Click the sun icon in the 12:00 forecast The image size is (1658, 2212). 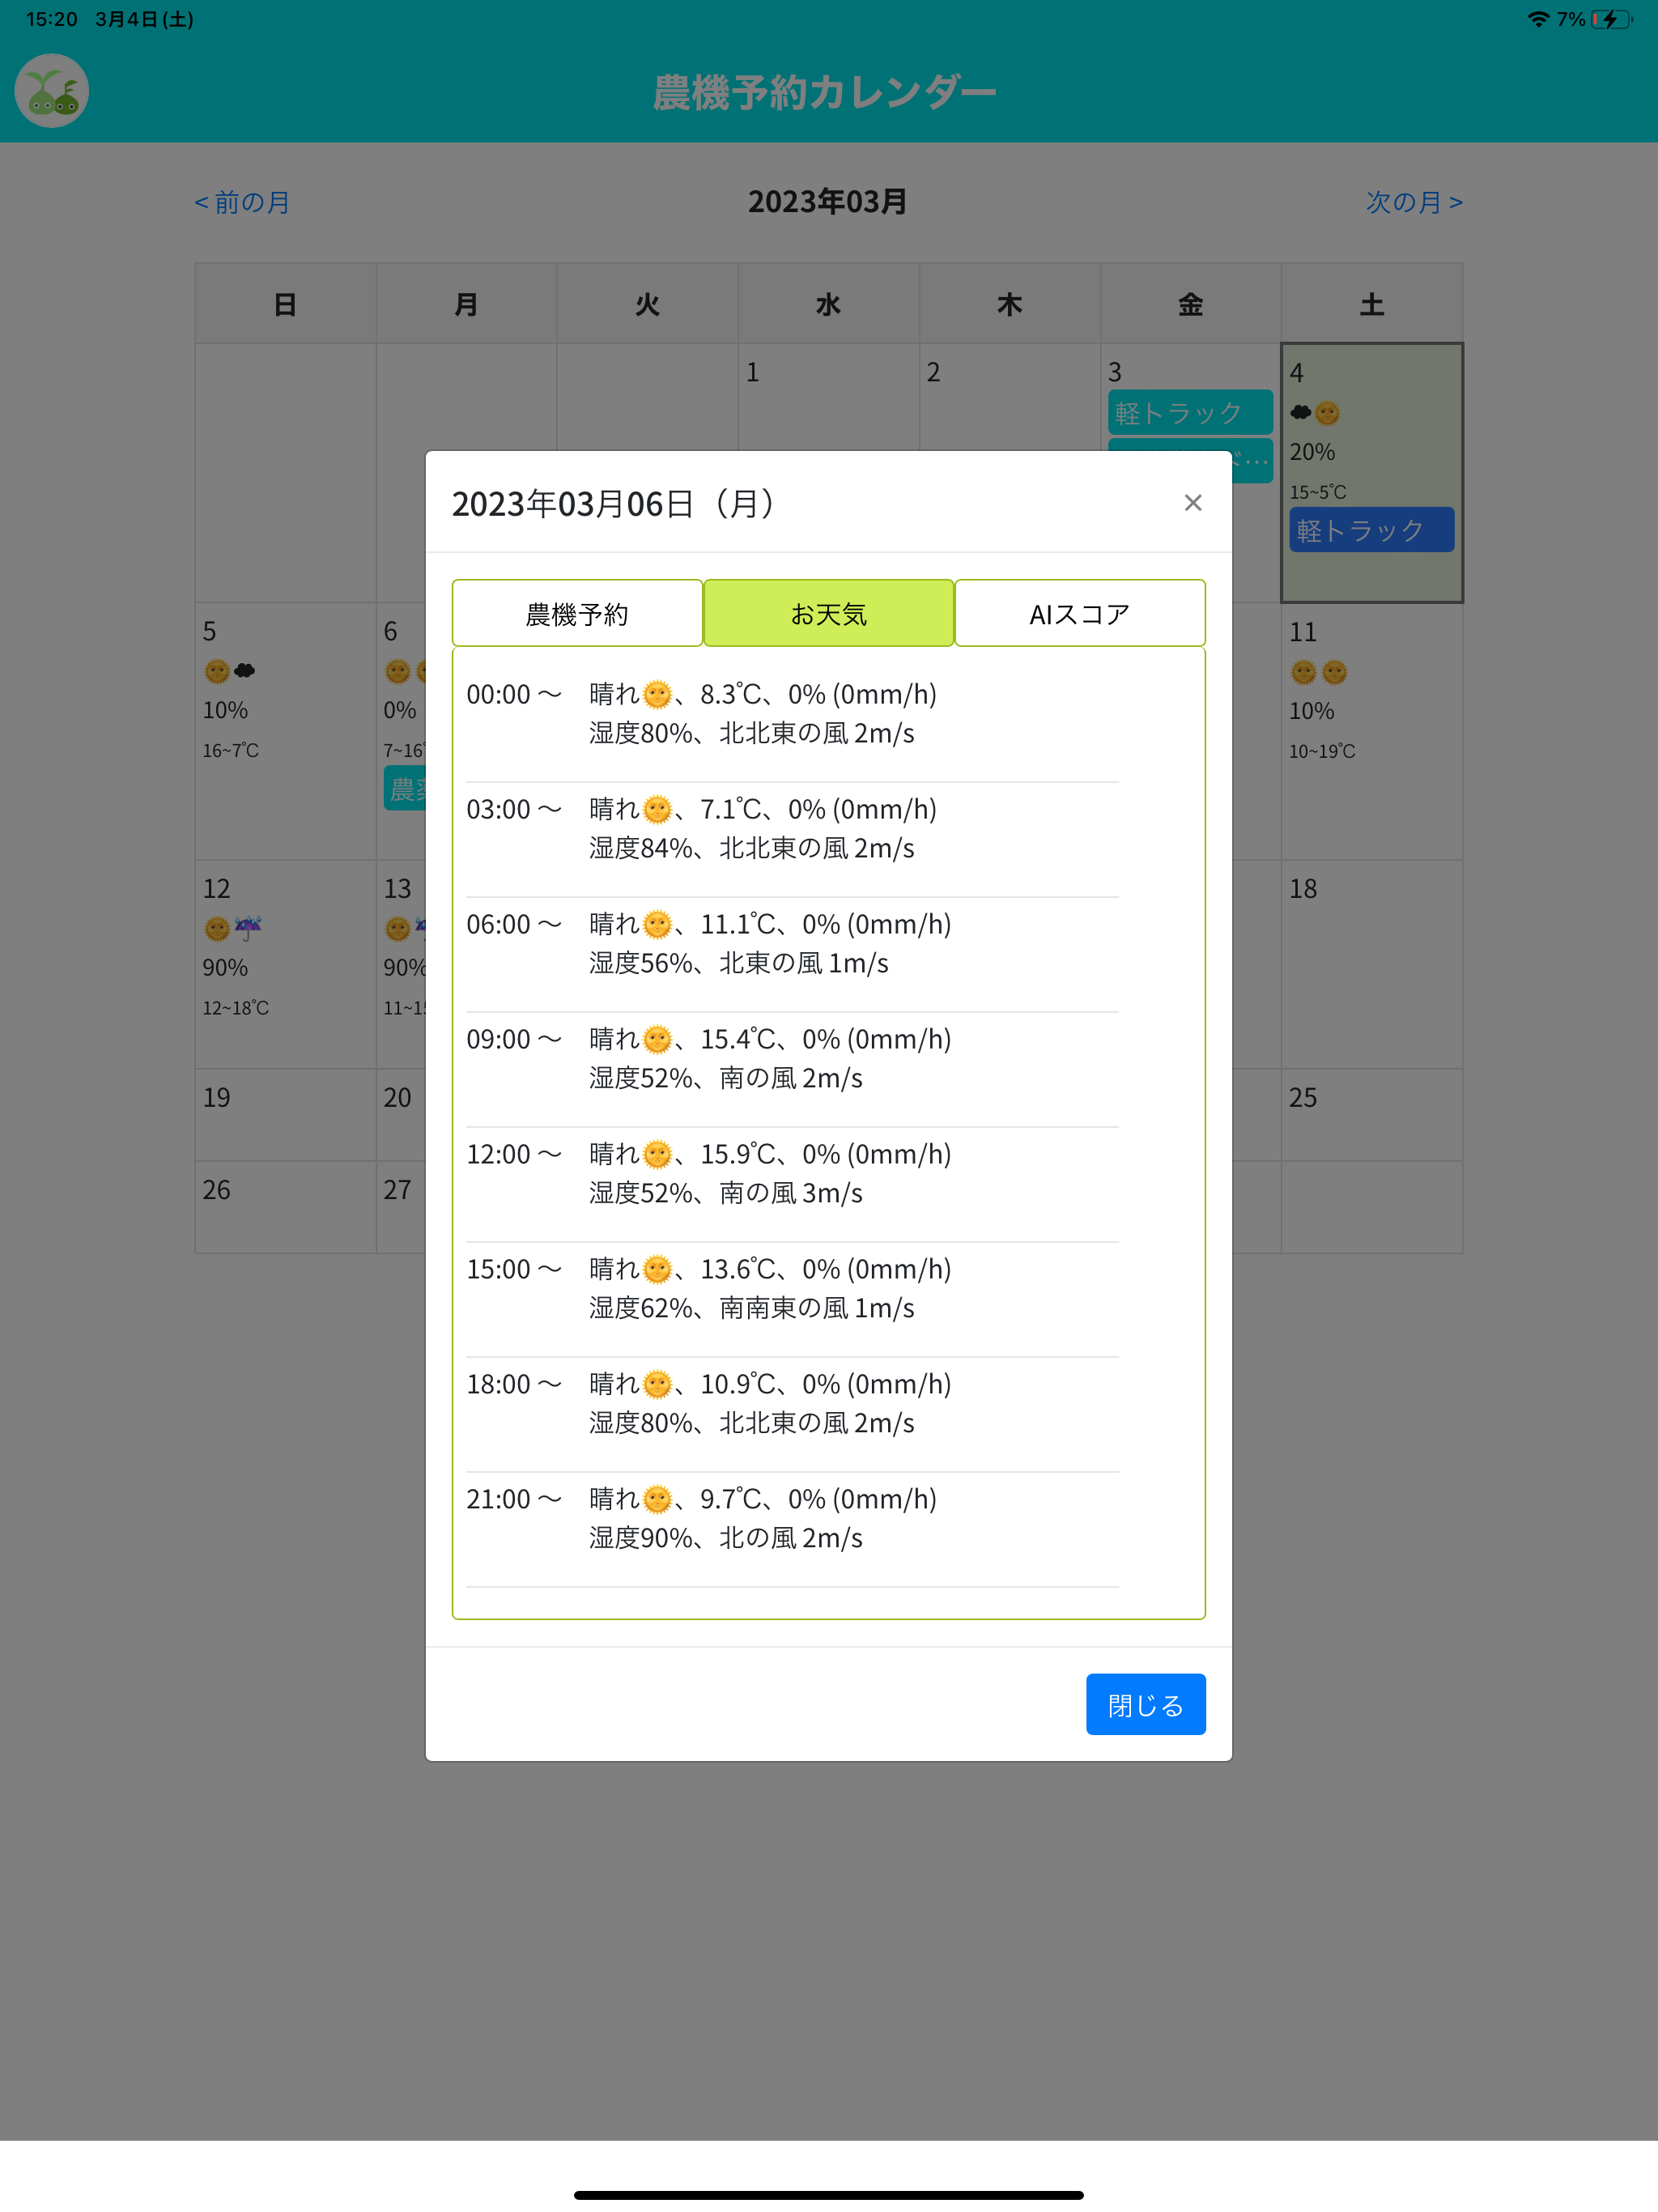pyautogui.click(x=657, y=1154)
